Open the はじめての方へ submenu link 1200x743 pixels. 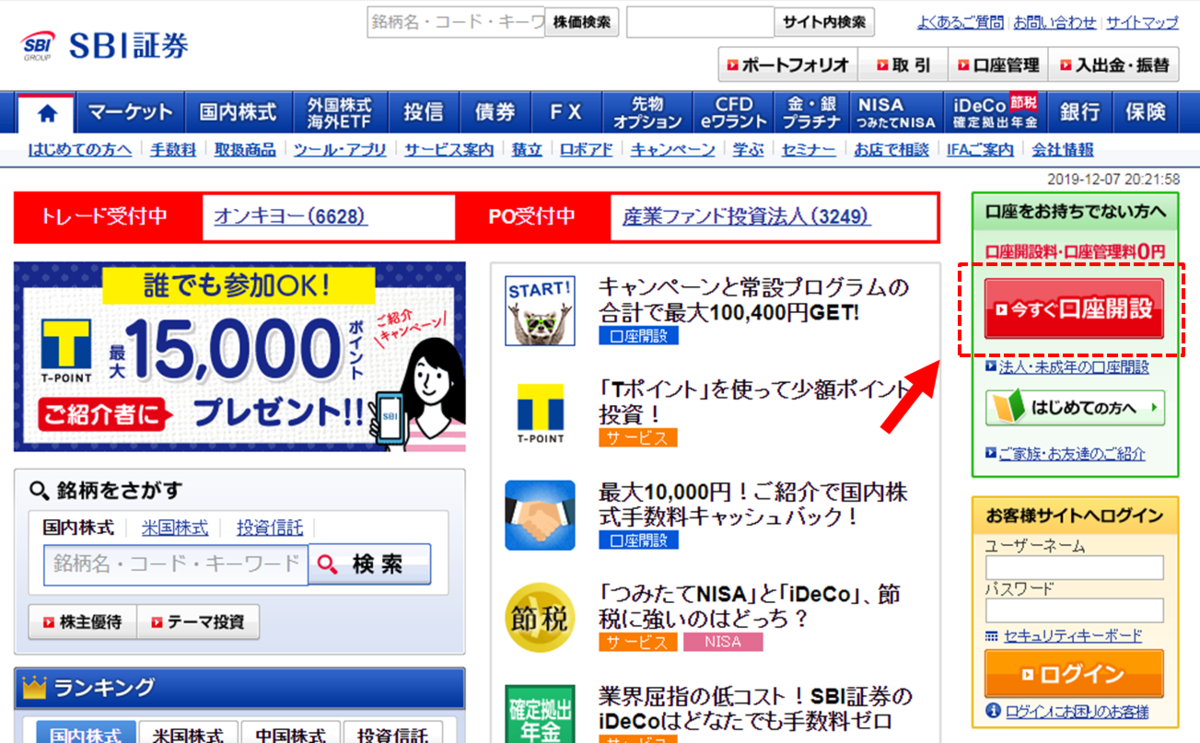click(x=80, y=150)
